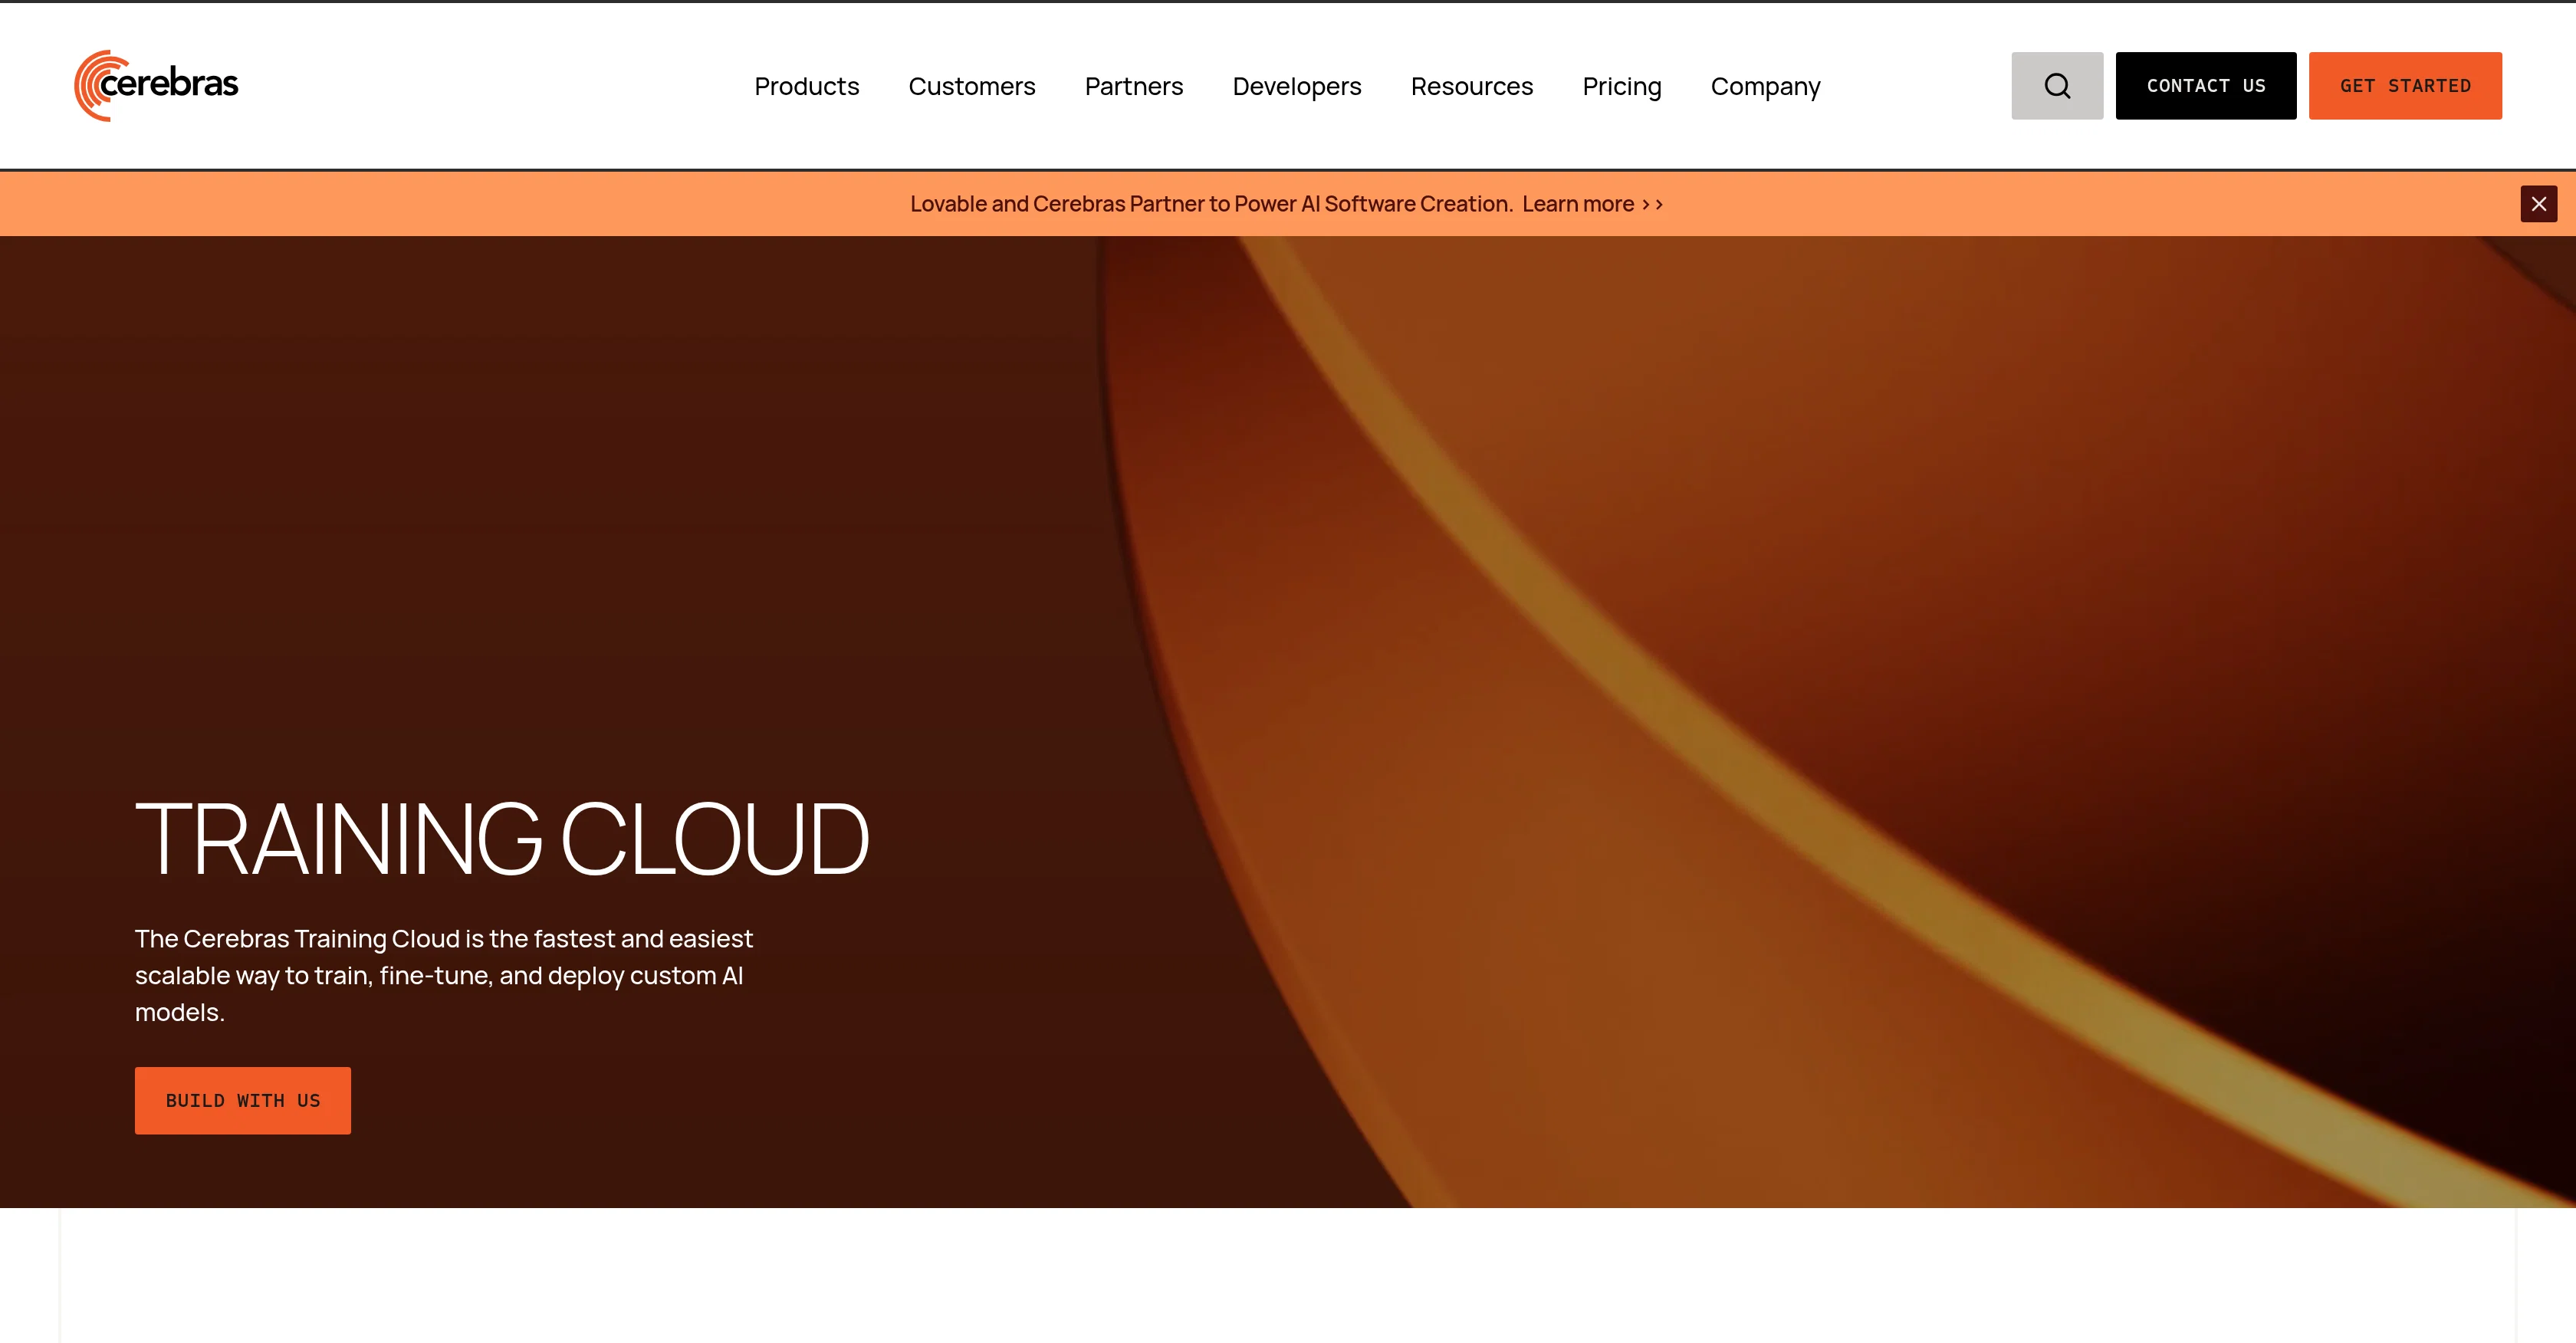This screenshot has width=2576, height=1343.
Task: Follow the Learn more banner link
Action: point(1592,204)
